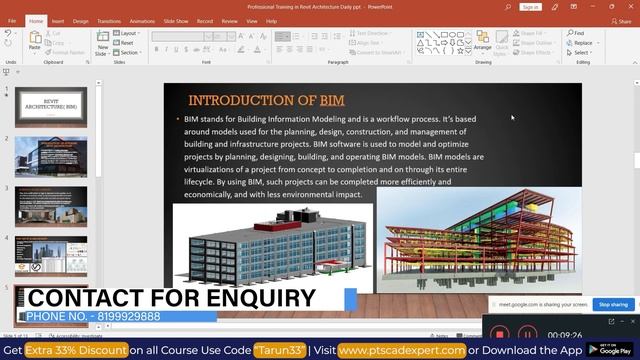Switch to the Design tab
This screenshot has width=640, height=360.
pyautogui.click(x=80, y=21)
